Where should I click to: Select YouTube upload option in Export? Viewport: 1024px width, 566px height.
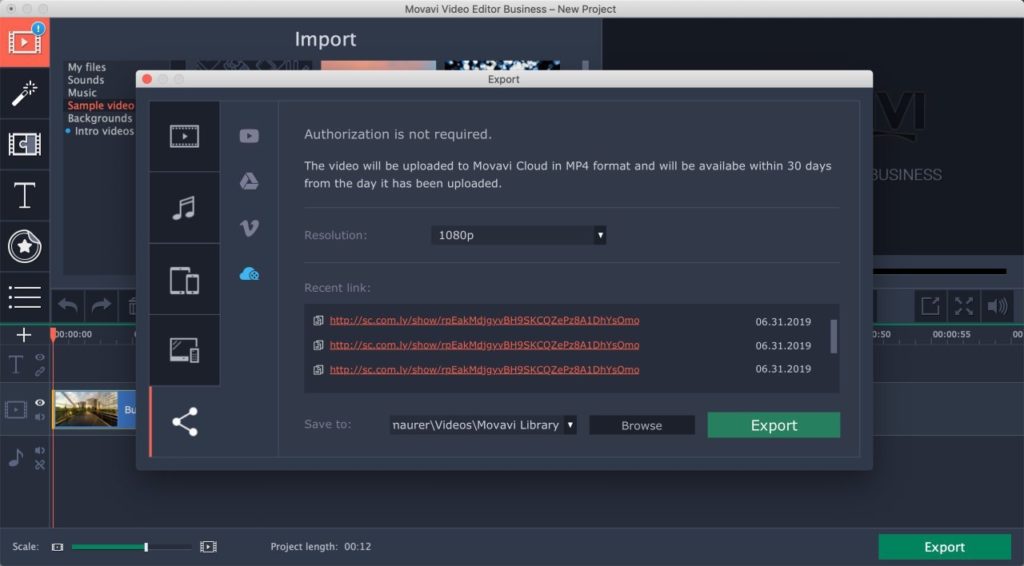click(x=249, y=136)
